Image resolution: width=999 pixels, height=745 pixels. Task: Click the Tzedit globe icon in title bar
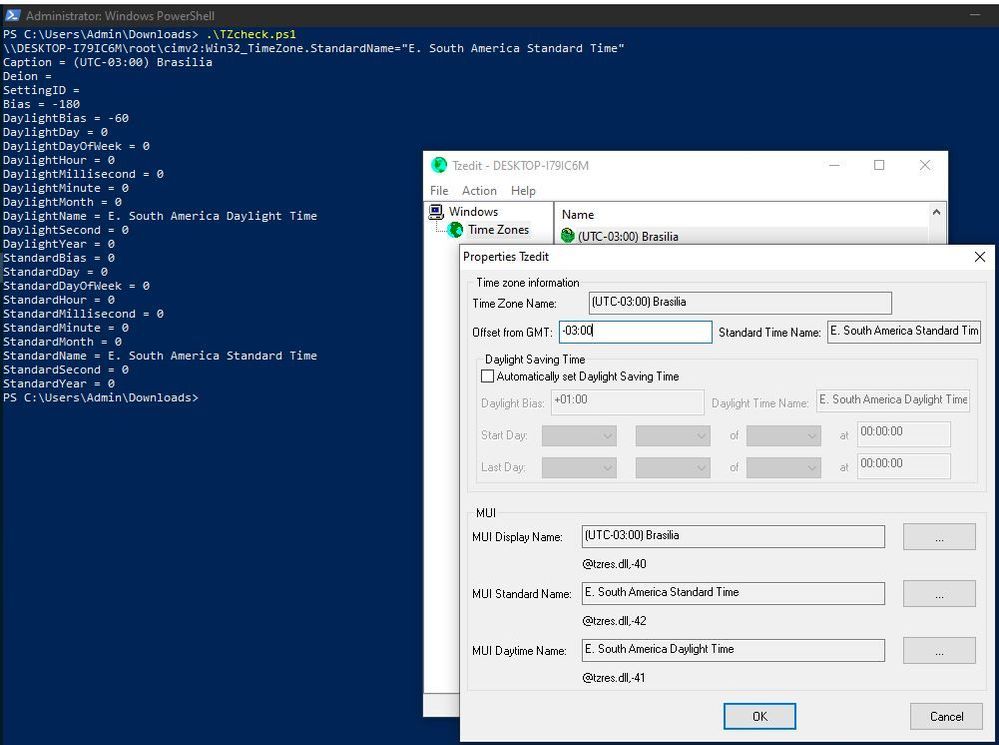click(439, 165)
